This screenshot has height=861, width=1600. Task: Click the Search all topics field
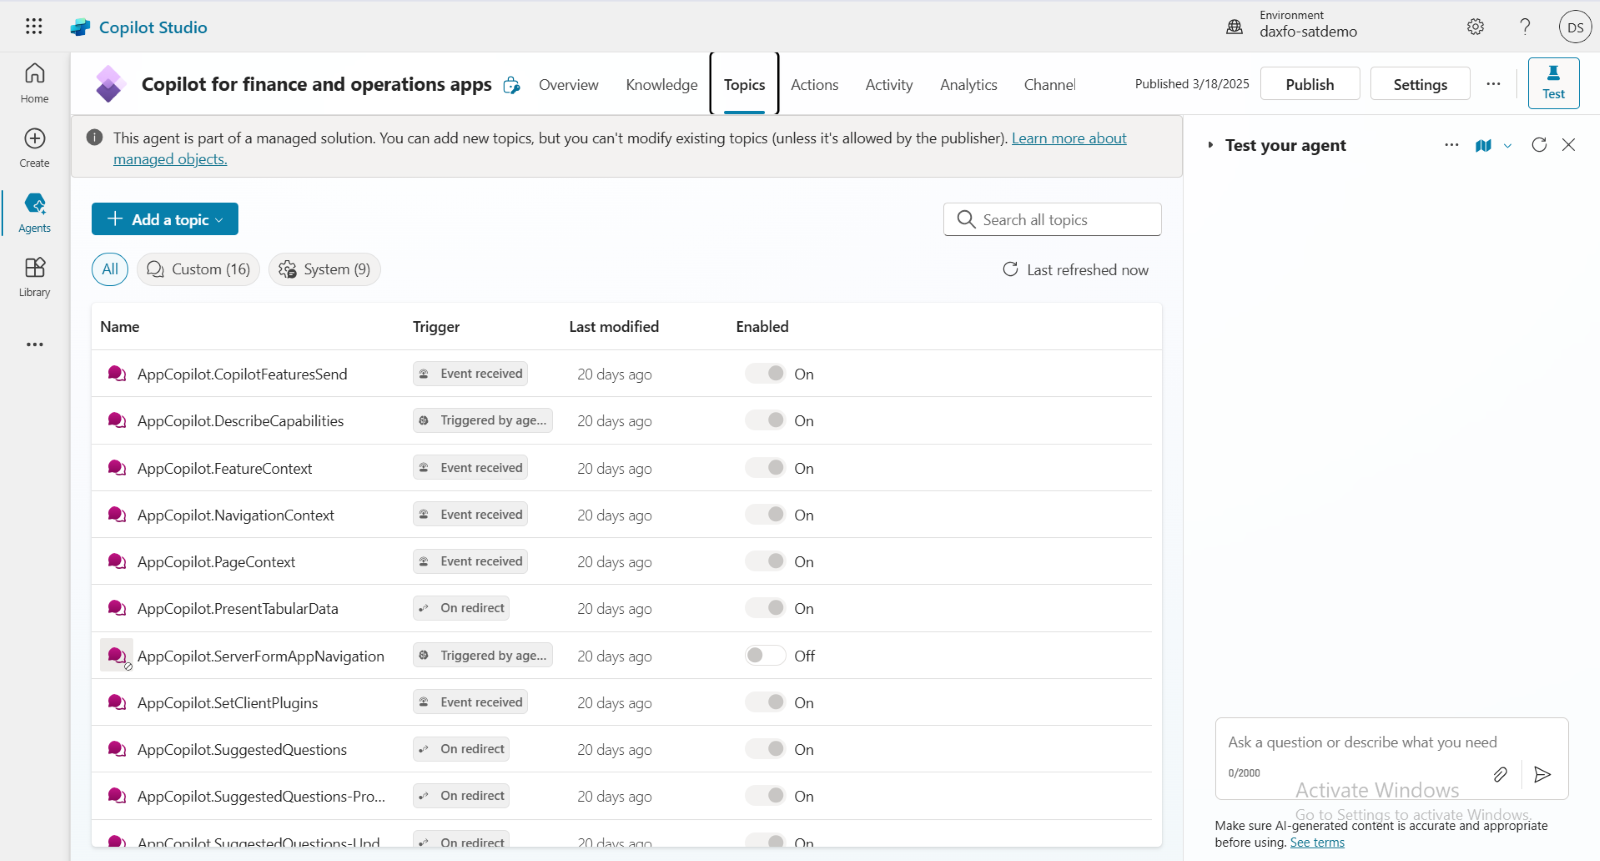pyautogui.click(x=1052, y=220)
